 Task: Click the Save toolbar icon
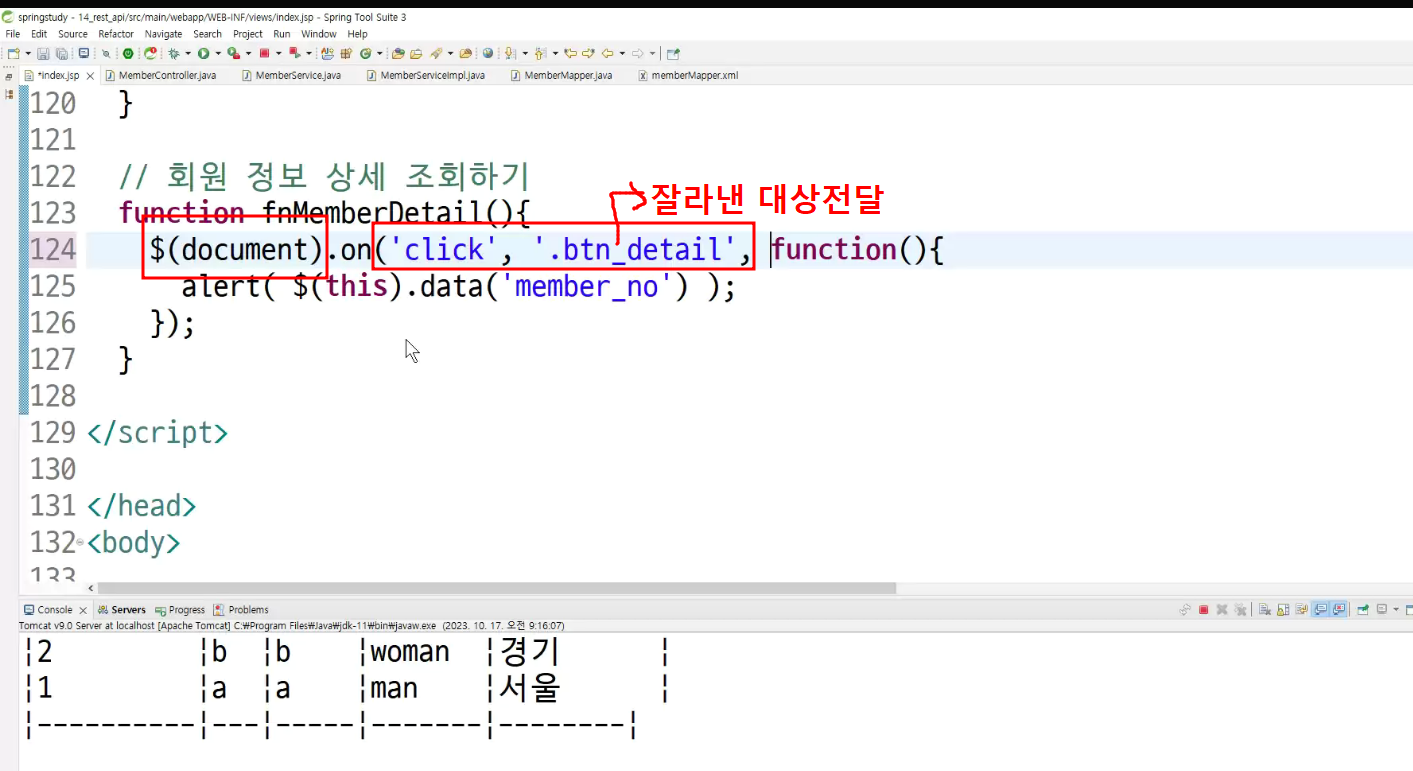click(x=44, y=53)
